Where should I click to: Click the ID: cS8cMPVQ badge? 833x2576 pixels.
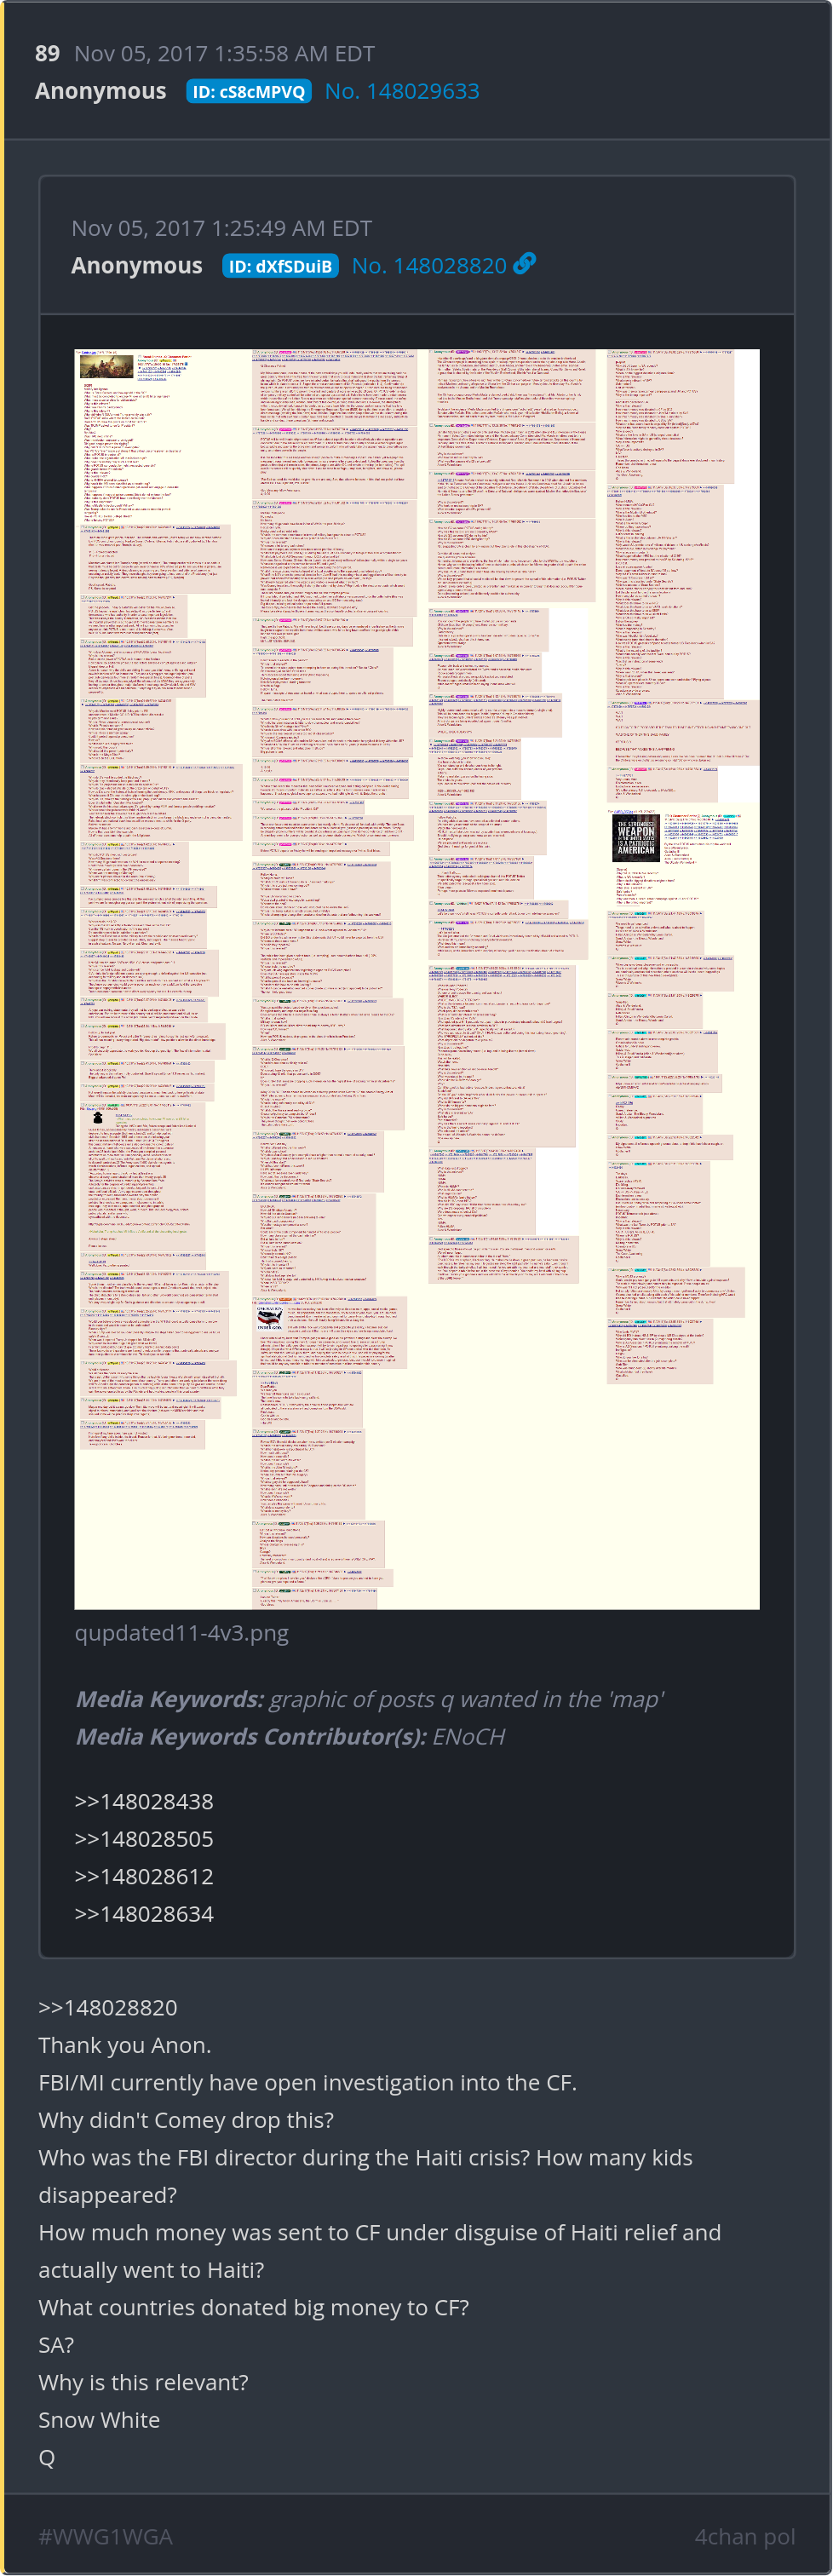pyautogui.click(x=249, y=92)
